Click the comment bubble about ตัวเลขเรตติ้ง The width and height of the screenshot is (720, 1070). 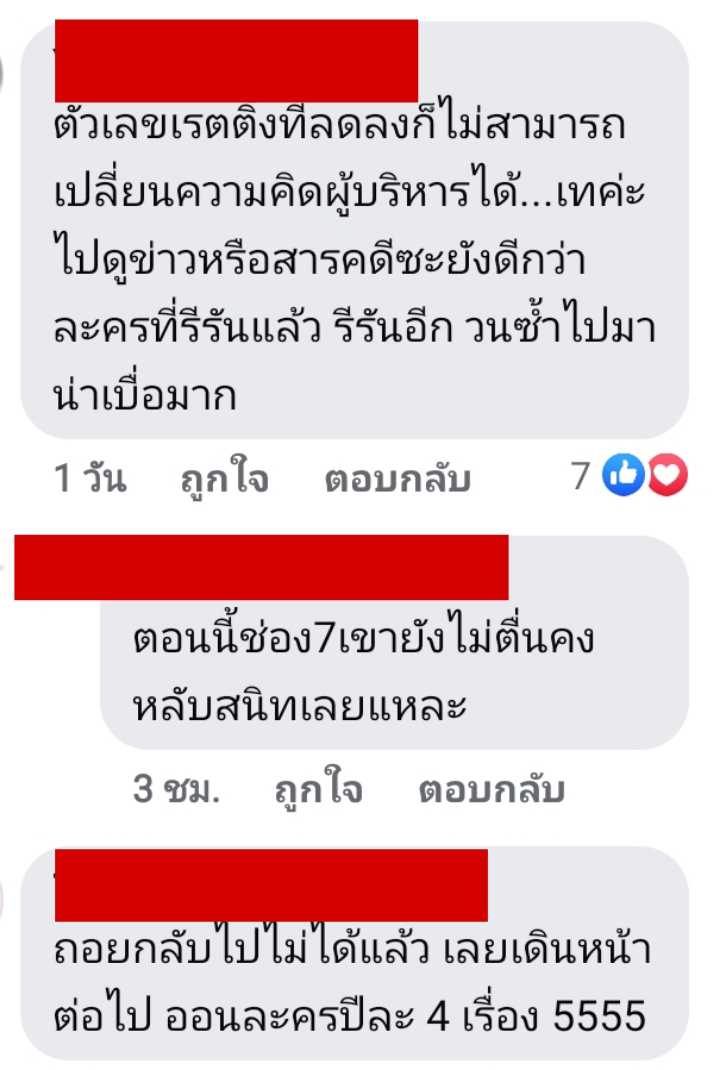point(354,230)
